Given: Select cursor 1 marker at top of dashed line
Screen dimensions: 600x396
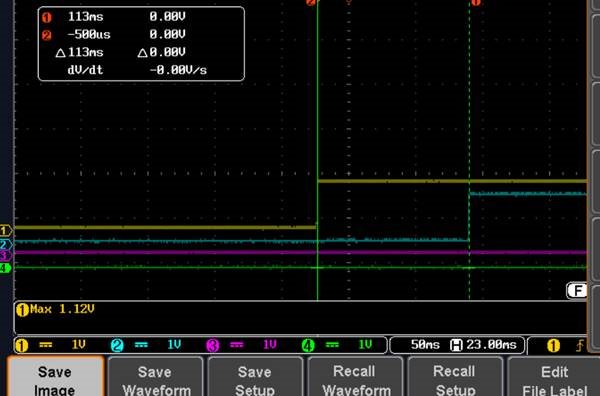Looking at the screenshot, I should [475, 3].
